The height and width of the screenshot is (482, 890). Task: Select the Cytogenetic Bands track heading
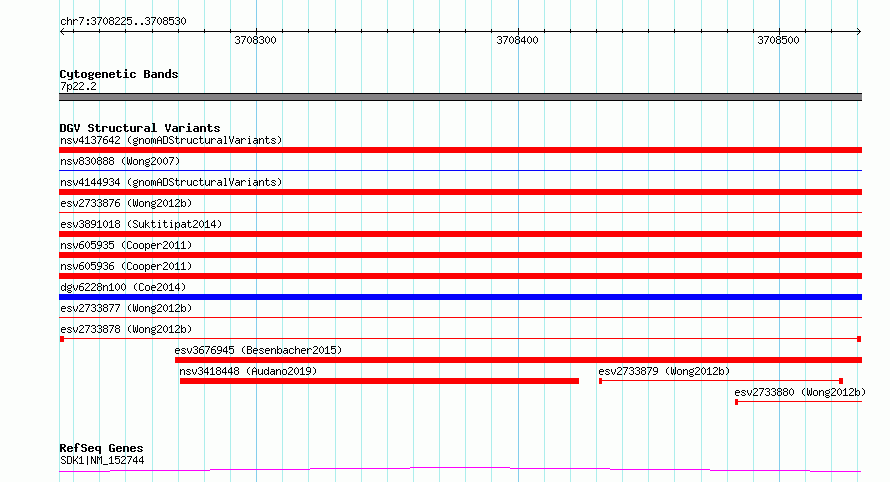click(119, 74)
